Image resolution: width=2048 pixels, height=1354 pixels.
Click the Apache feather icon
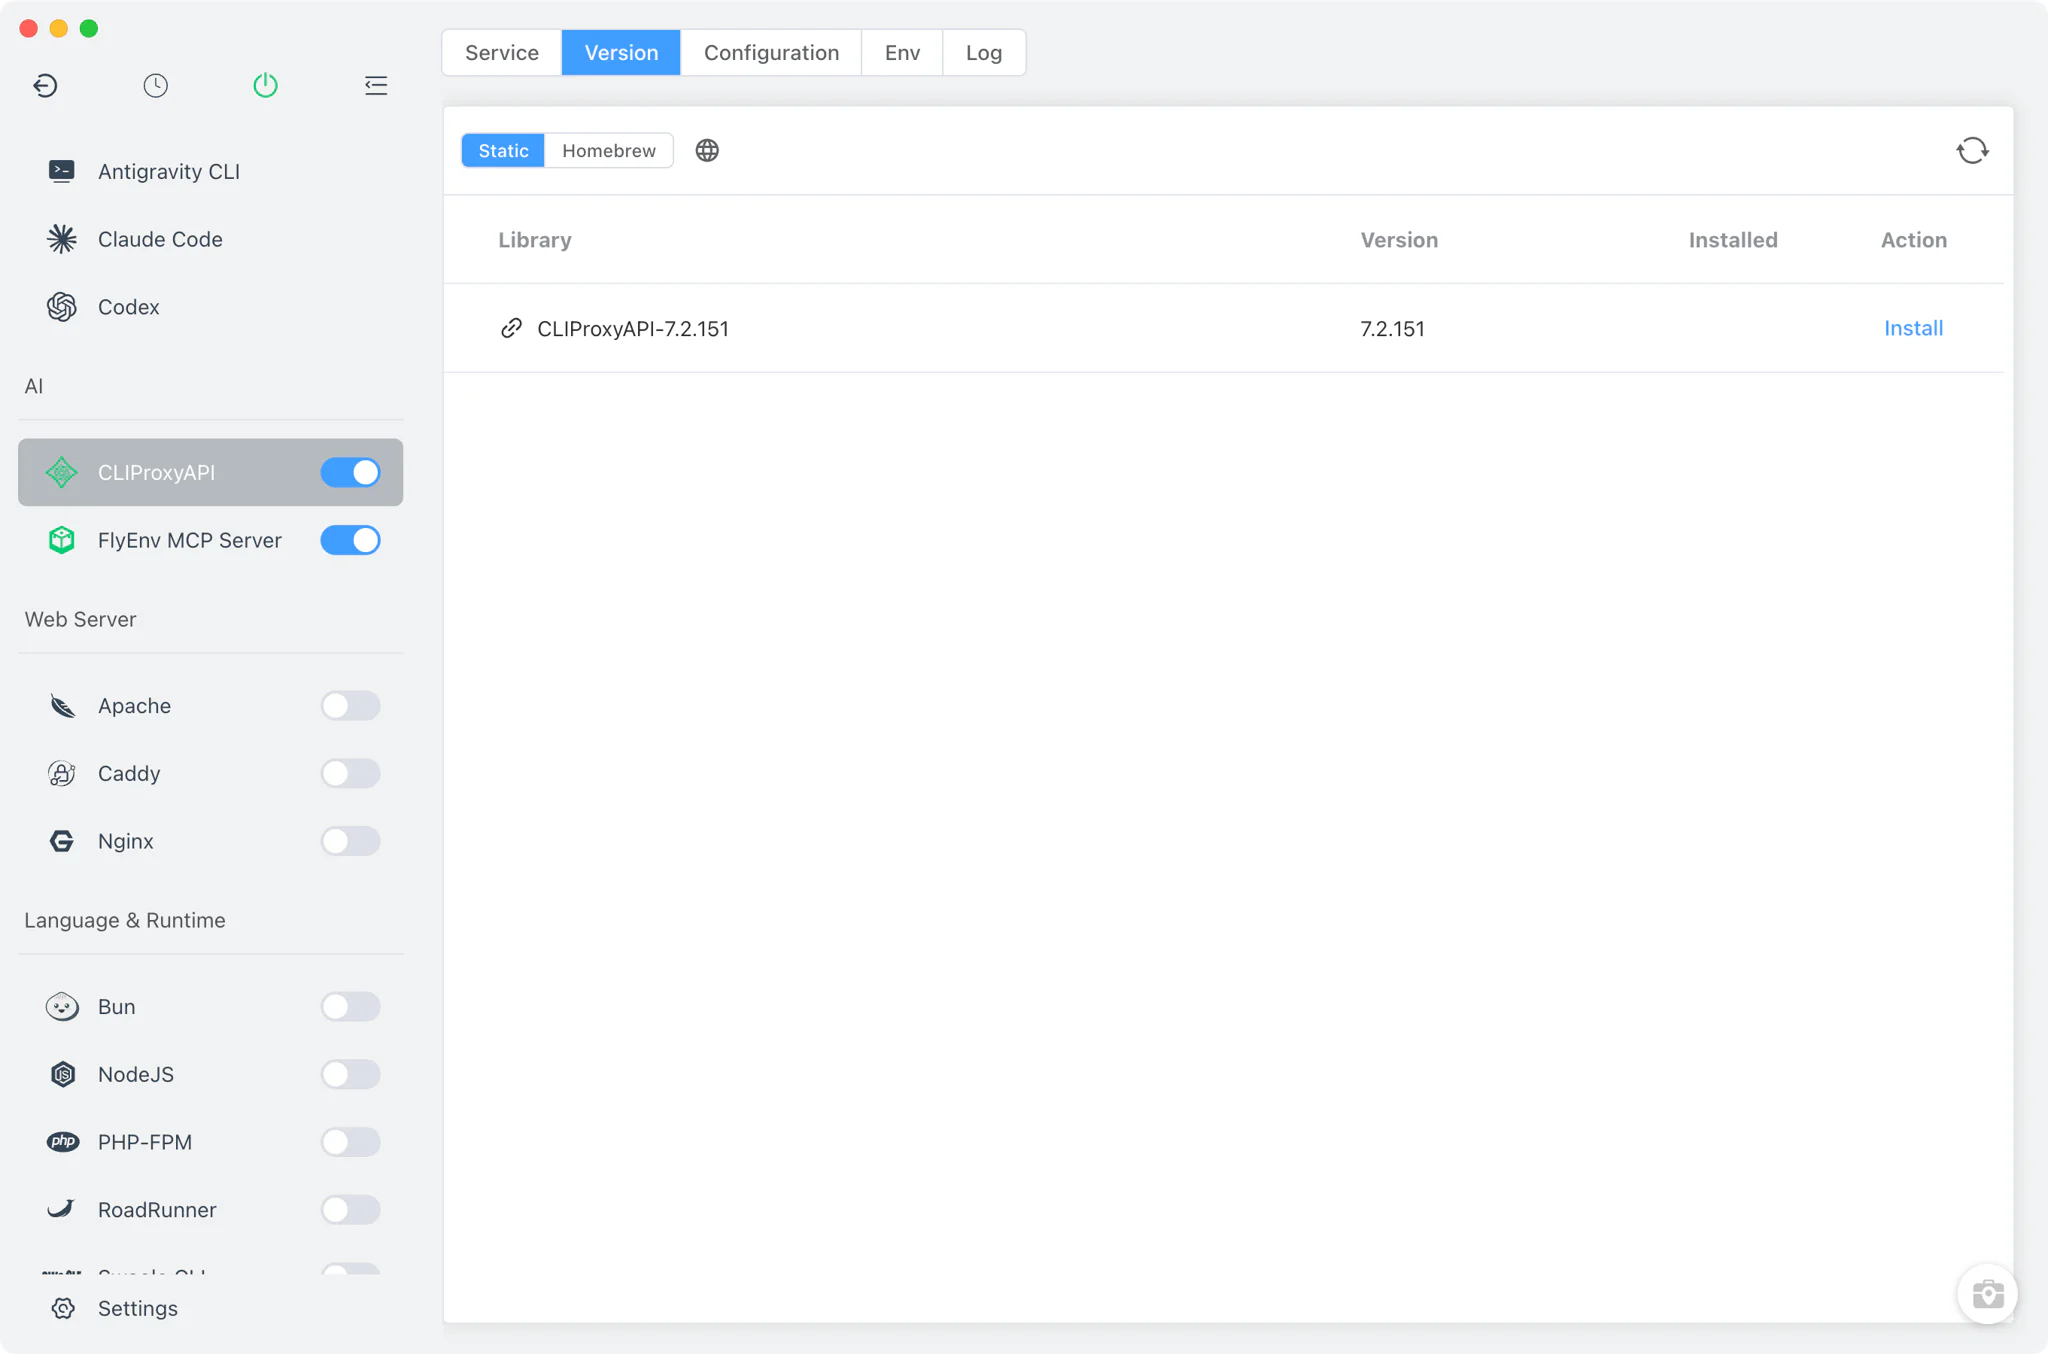62,706
